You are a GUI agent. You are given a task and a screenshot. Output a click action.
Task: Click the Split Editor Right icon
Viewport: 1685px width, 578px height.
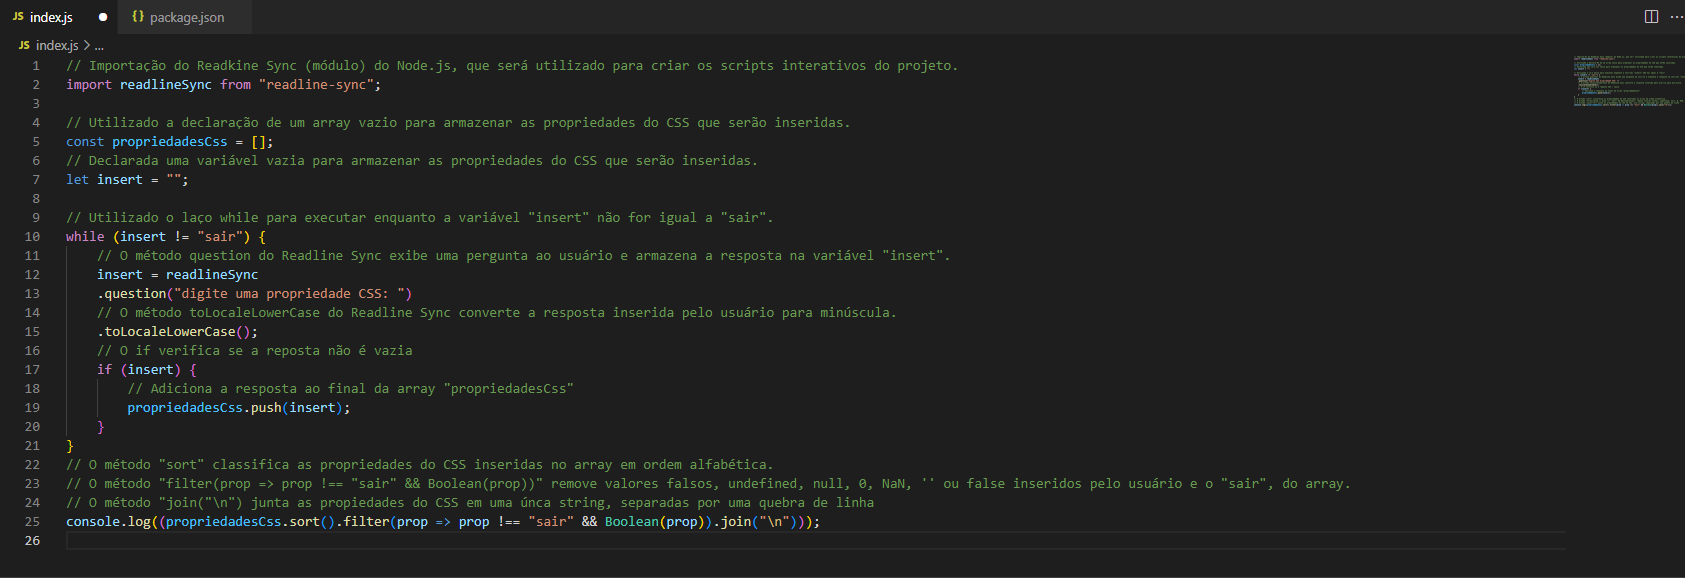click(1651, 17)
